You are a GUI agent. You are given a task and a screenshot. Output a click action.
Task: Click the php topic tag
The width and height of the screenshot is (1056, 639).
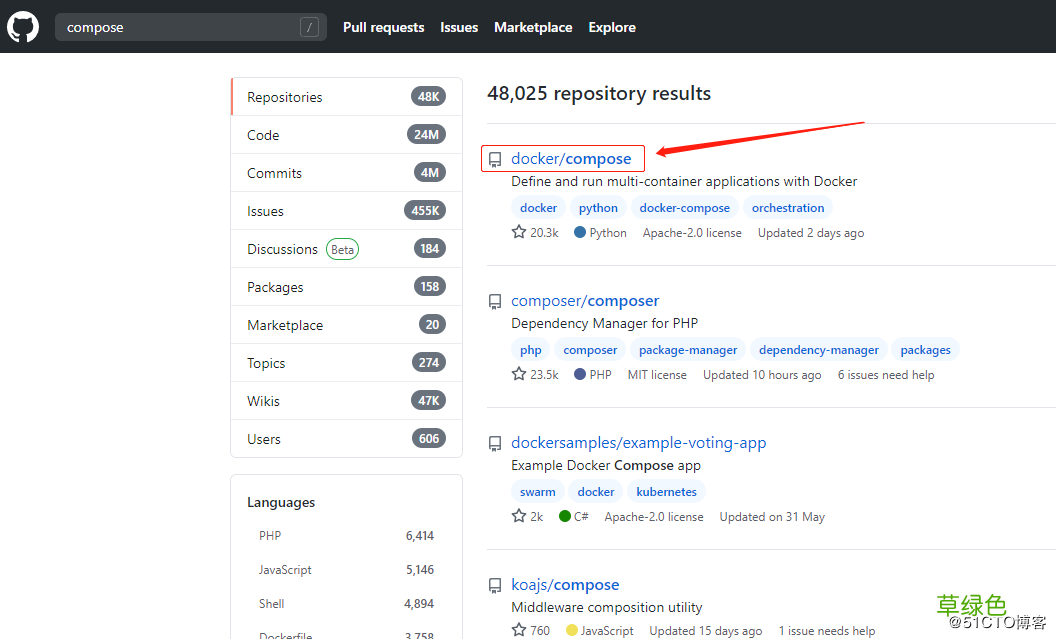(531, 350)
